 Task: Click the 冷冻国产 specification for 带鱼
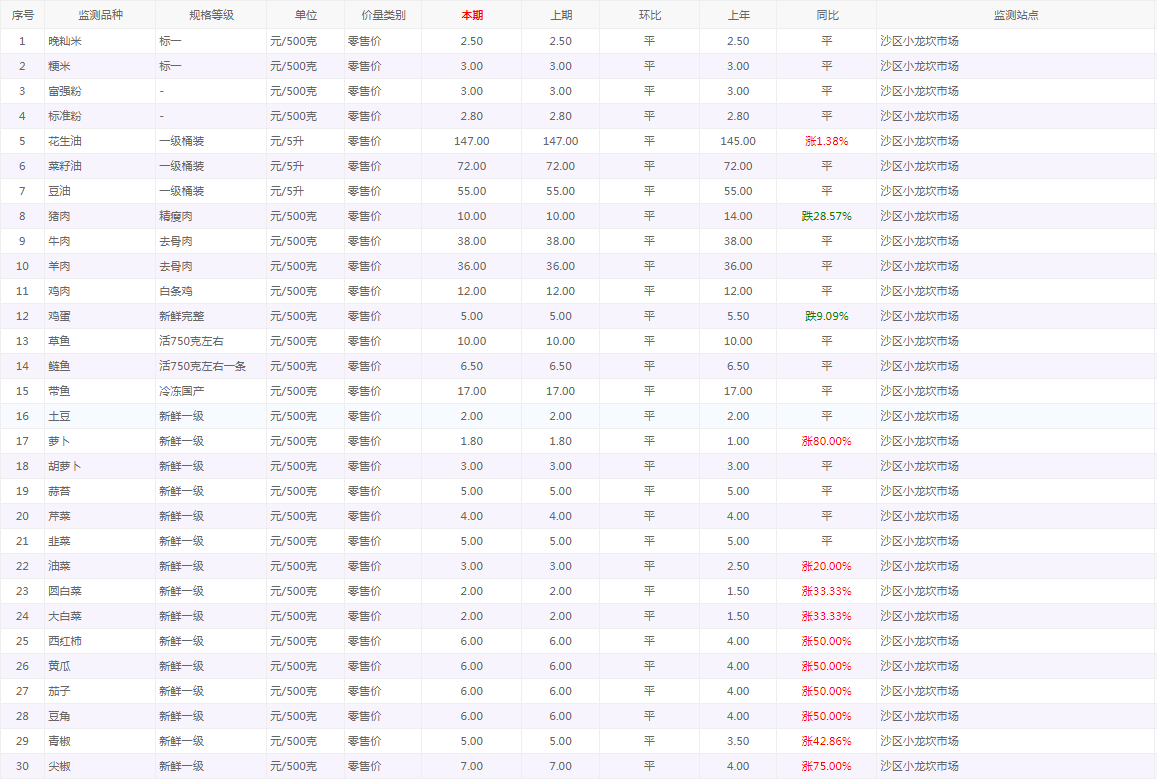point(182,391)
